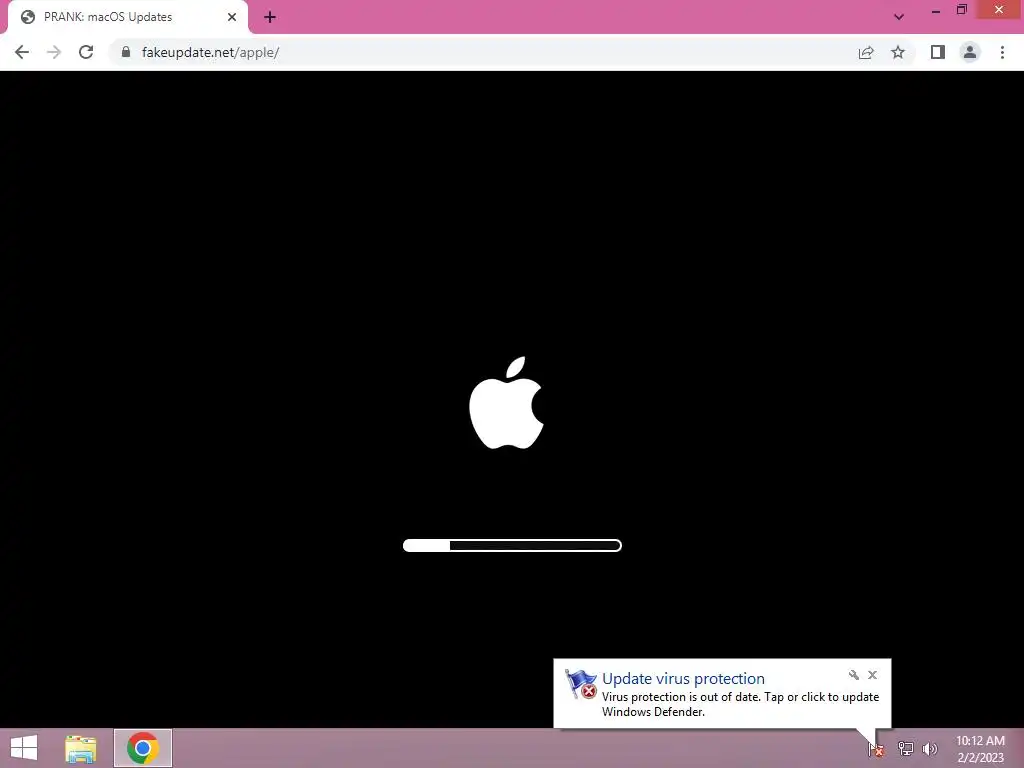
Task: Reload the fakeupdate.net page
Action: click(x=86, y=52)
